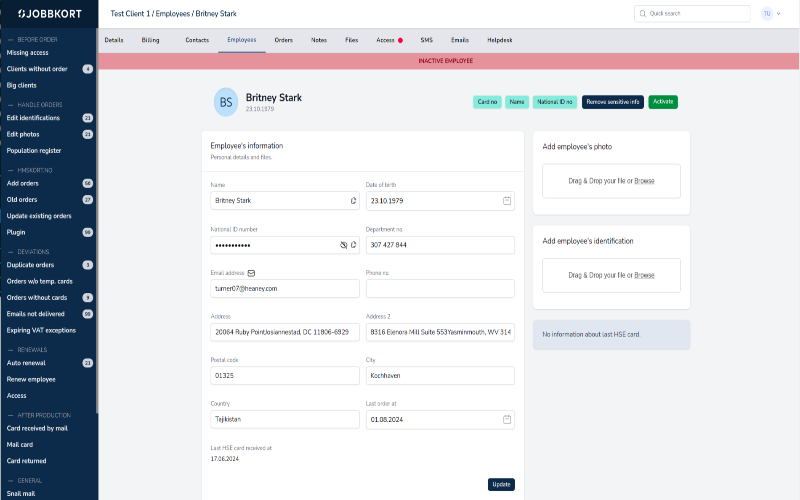Click Browse link in identification upload
Viewport: 800px width, 500px height.
644,276
